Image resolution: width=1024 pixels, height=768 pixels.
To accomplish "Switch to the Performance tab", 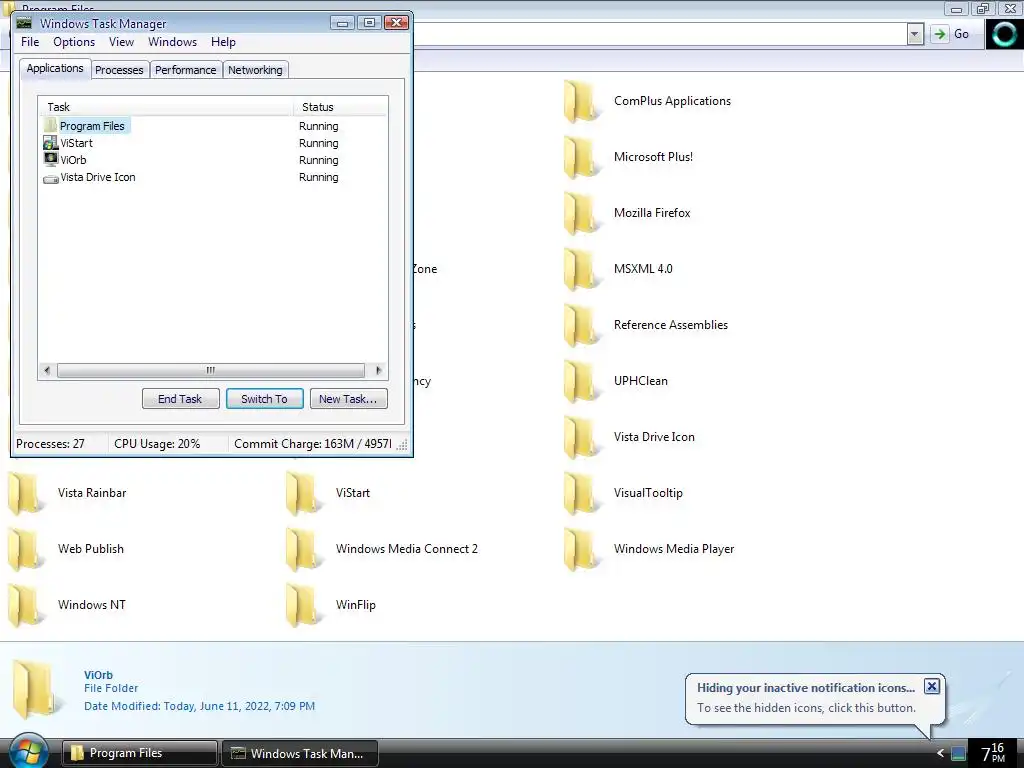I will click(x=185, y=70).
